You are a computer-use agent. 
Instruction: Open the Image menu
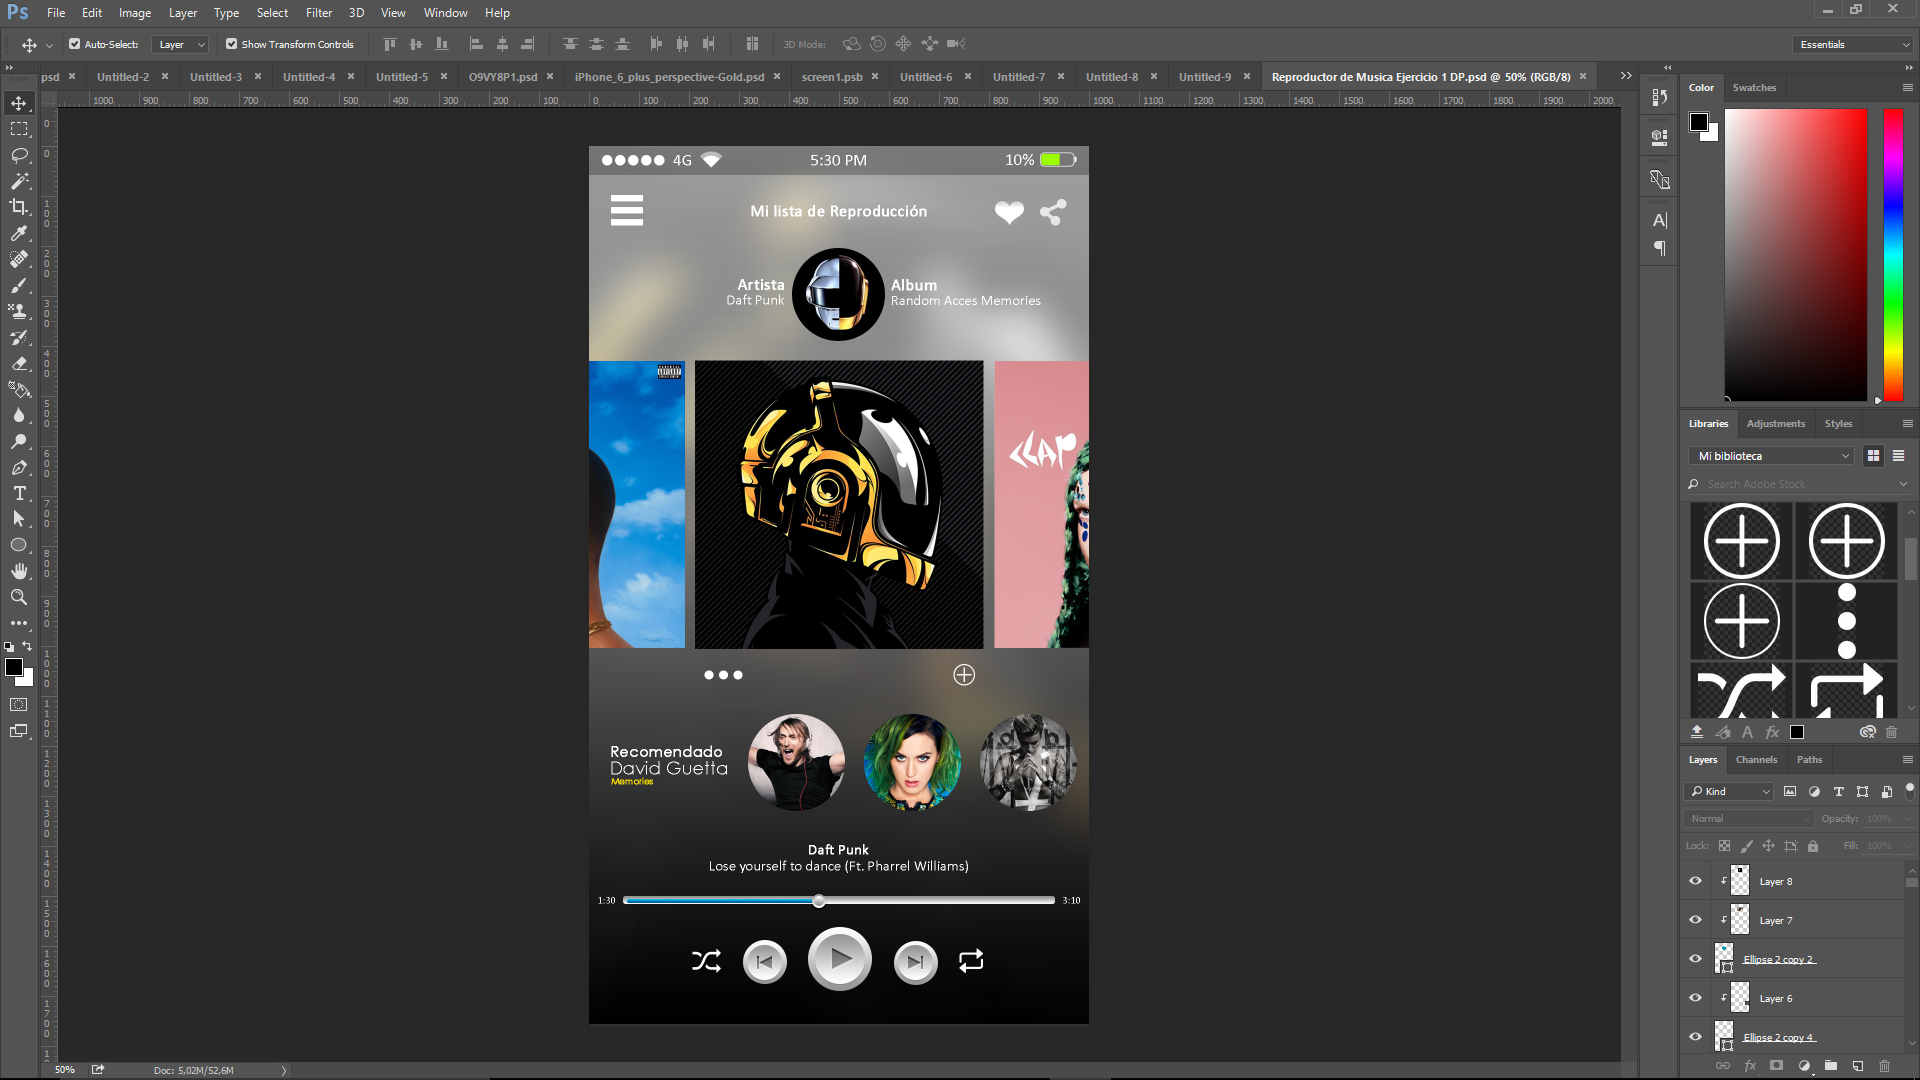tap(135, 13)
